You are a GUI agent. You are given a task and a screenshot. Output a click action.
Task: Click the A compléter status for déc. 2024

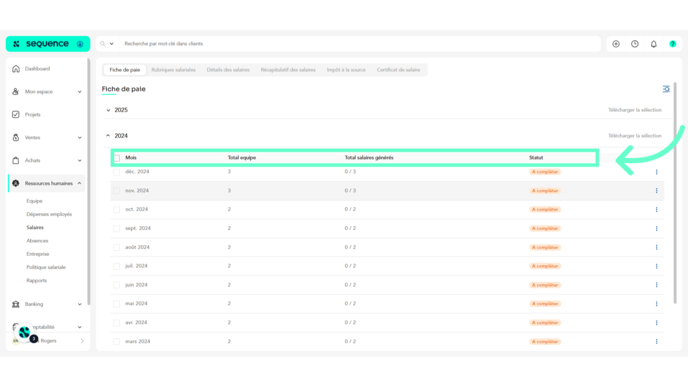[x=545, y=172]
